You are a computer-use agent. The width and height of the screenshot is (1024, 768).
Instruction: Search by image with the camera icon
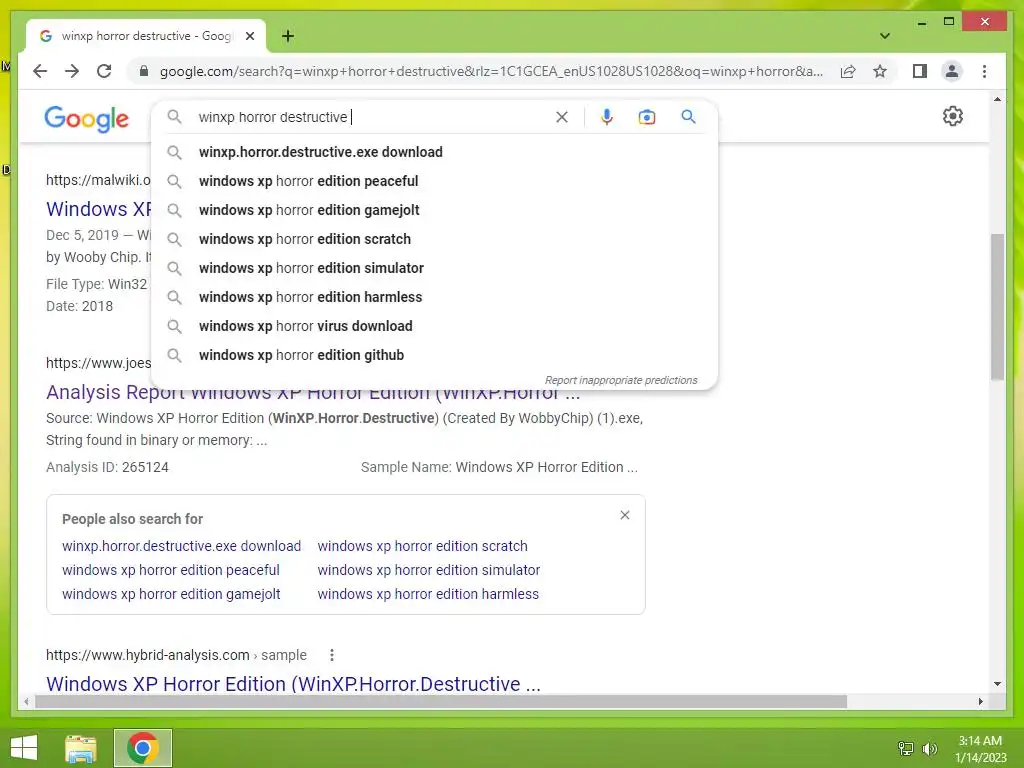point(647,117)
